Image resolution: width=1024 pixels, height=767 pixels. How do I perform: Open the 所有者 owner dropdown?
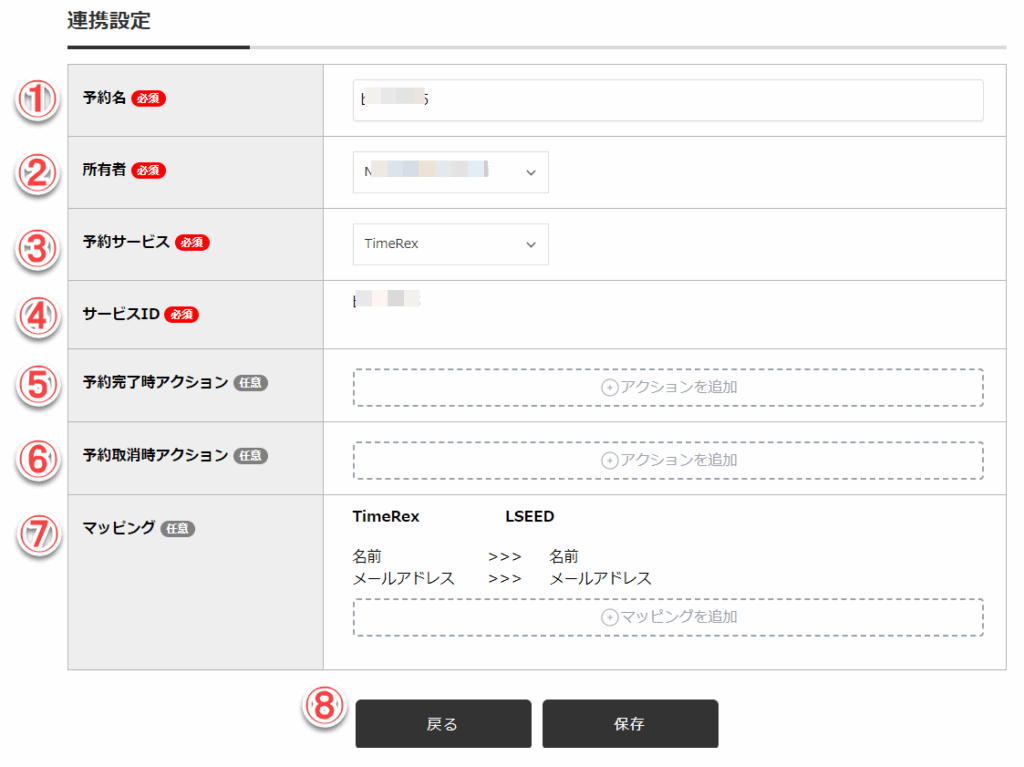pos(450,172)
